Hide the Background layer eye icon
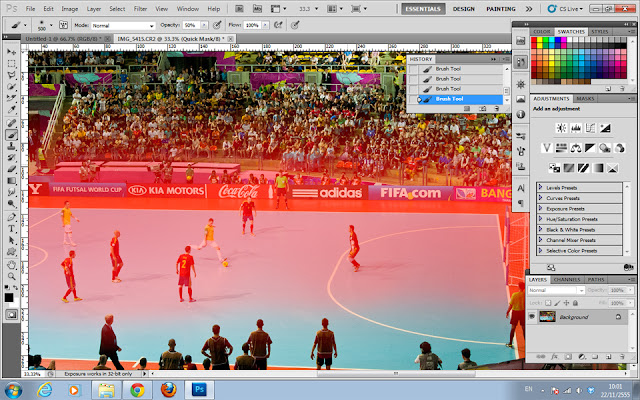This screenshot has height=400, width=640. (x=532, y=317)
